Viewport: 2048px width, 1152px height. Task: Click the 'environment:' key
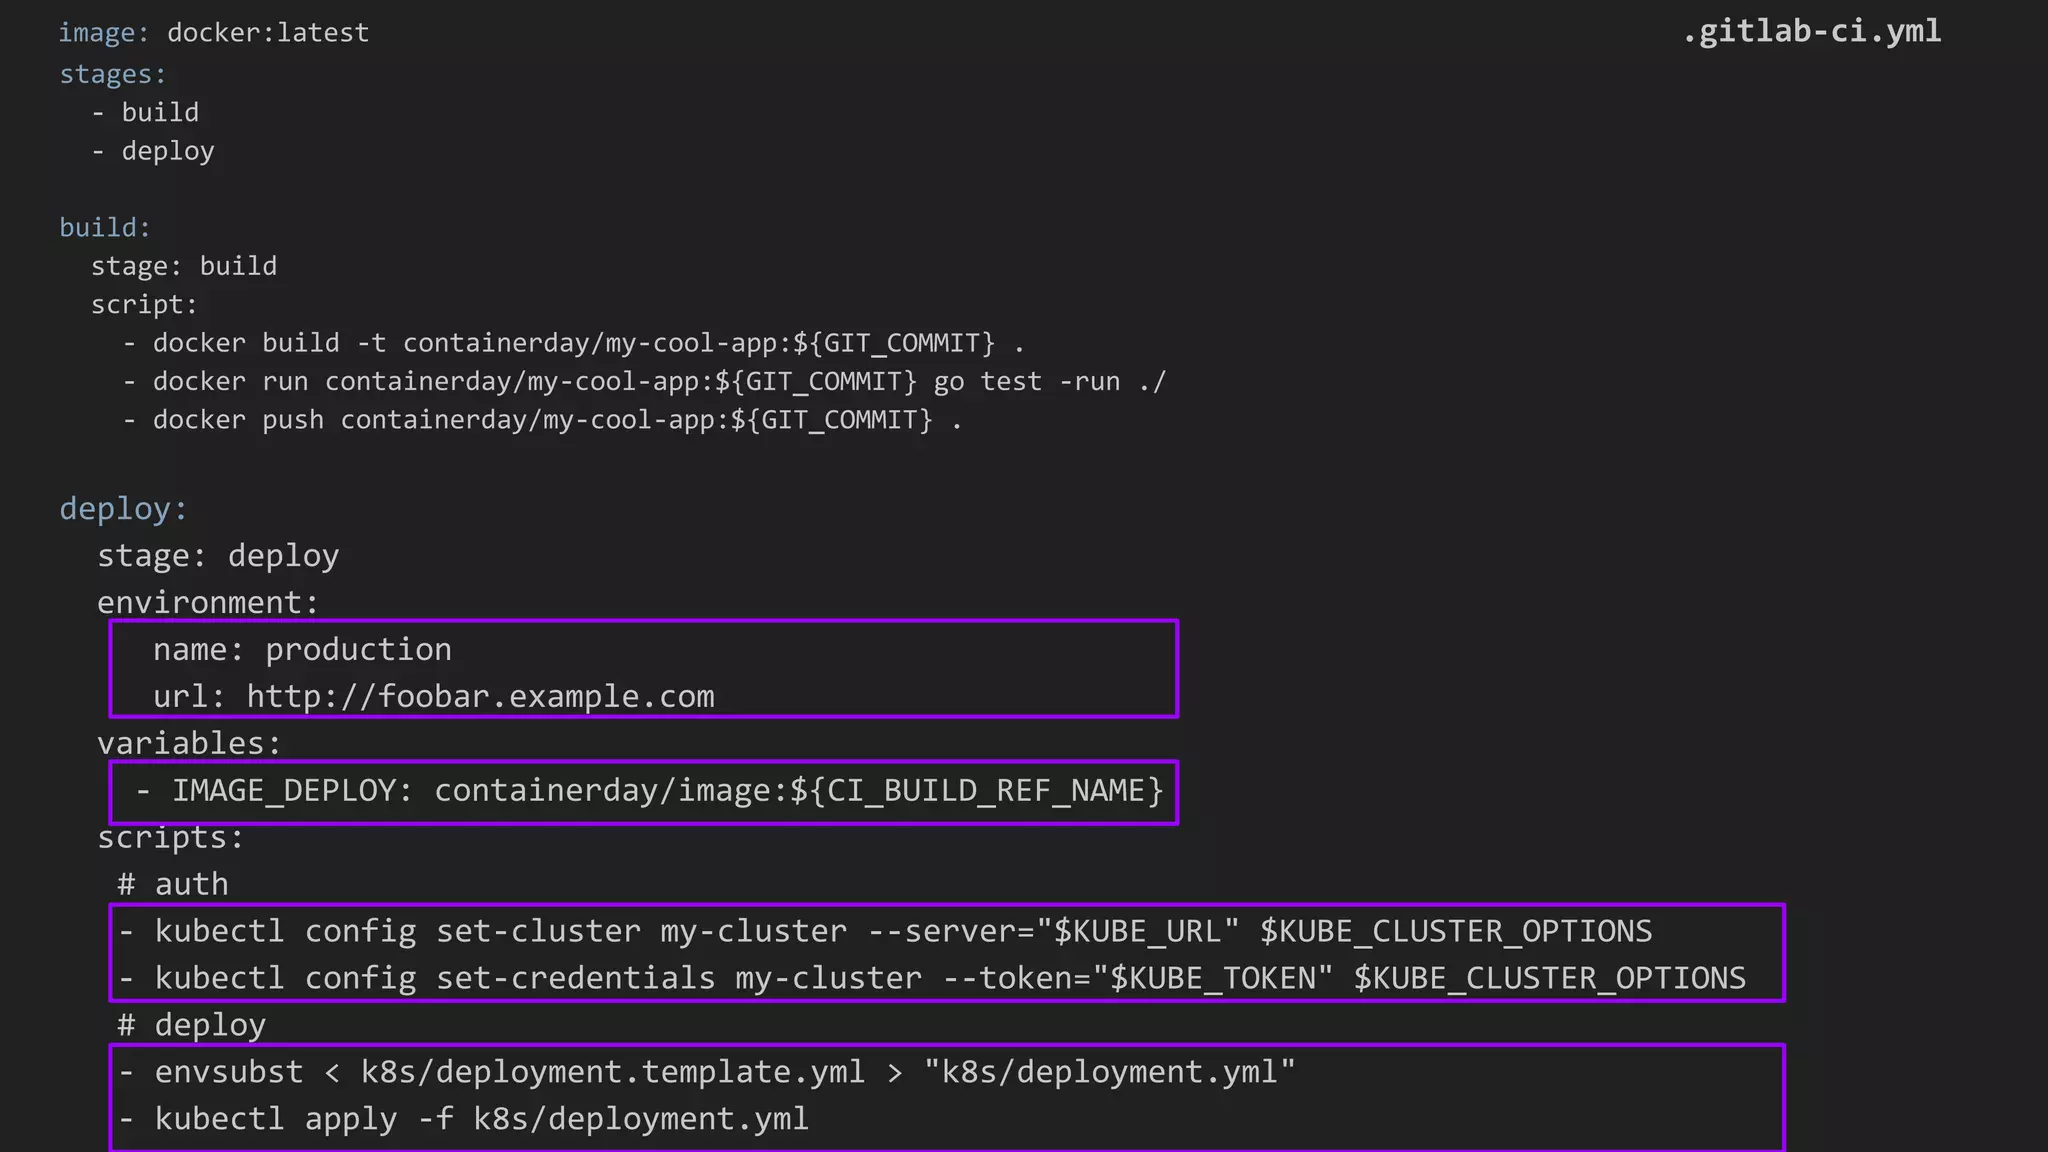coord(208,603)
